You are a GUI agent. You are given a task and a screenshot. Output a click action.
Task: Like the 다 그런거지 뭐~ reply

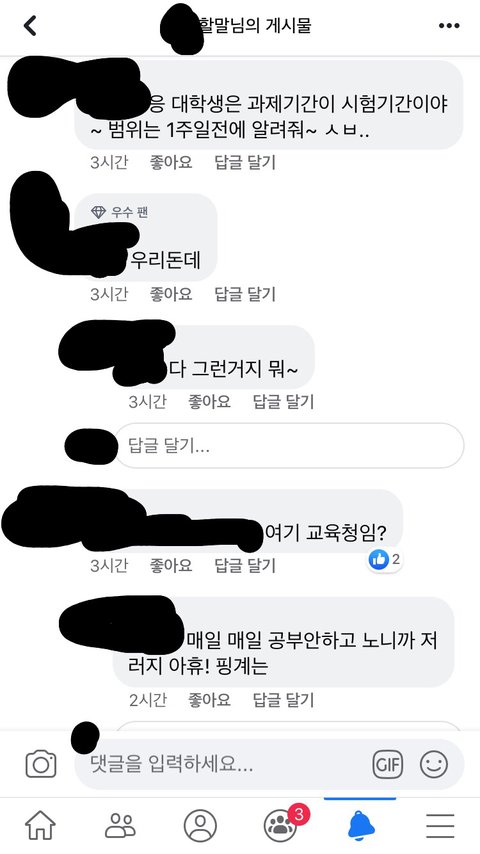point(209,402)
